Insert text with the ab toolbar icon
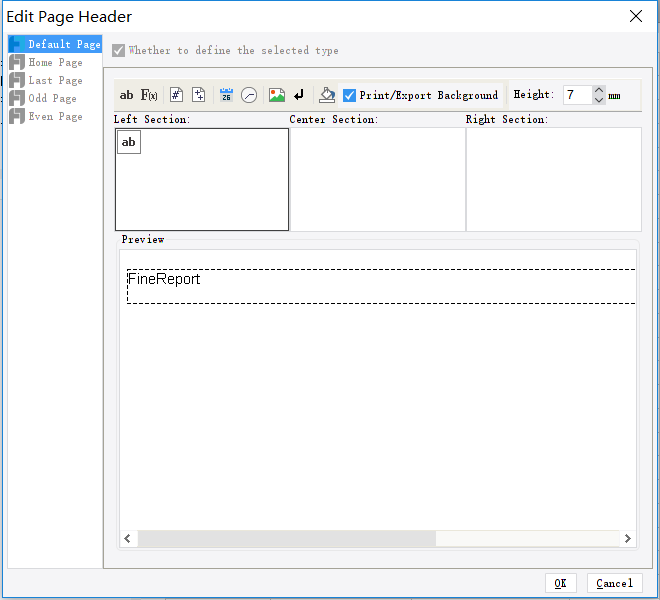 pos(126,95)
